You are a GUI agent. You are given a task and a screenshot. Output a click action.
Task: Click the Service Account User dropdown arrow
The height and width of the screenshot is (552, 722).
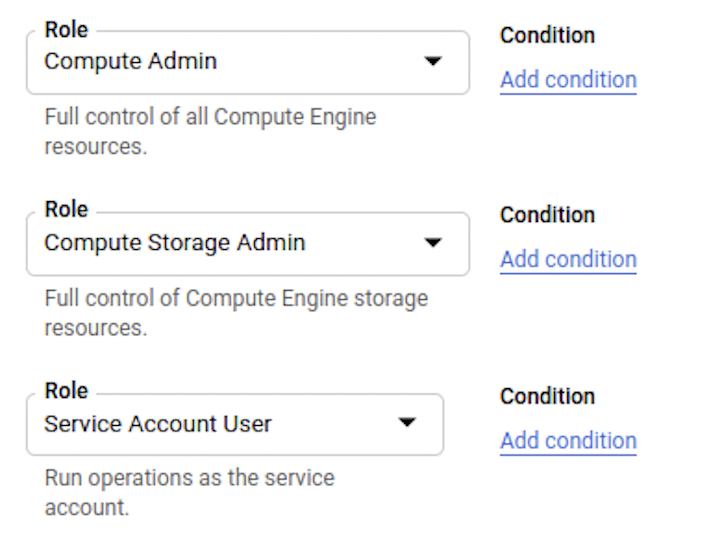tap(407, 423)
